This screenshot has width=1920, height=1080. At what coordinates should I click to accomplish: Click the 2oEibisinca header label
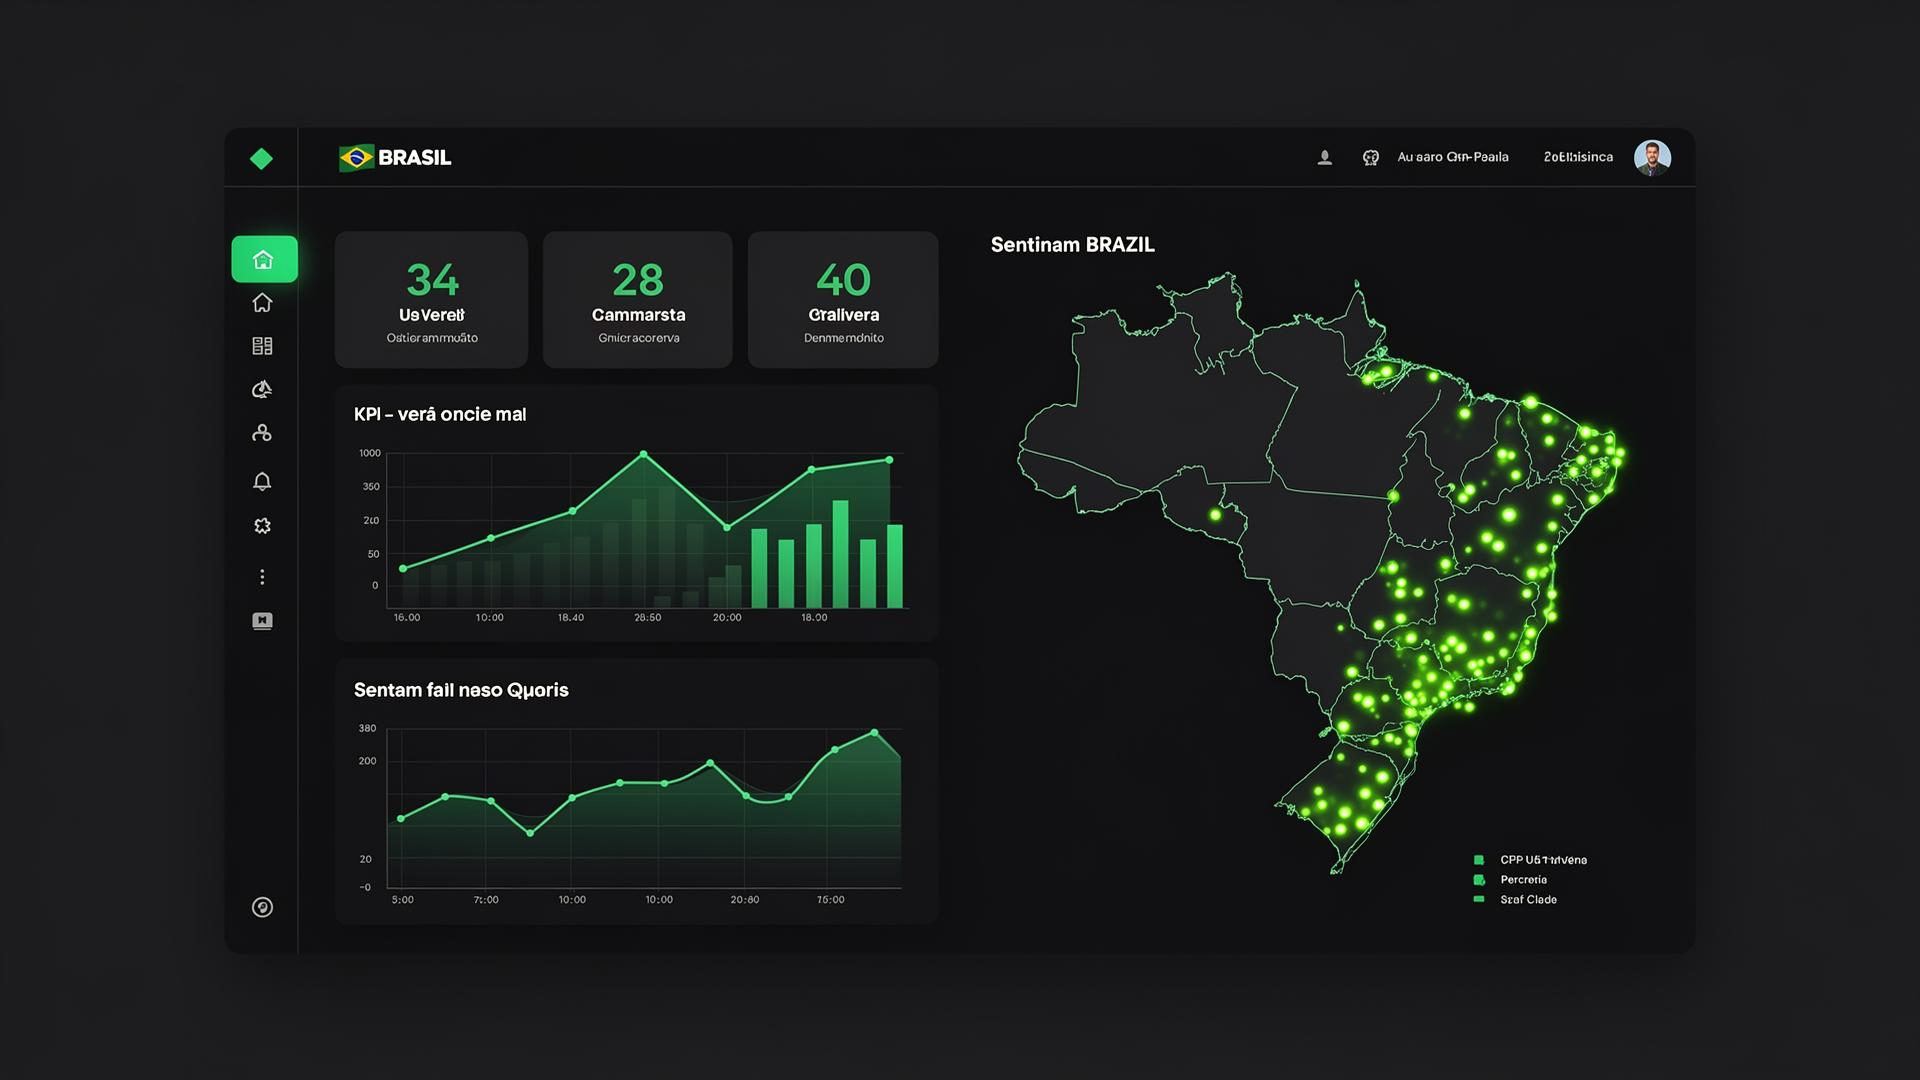click(1578, 157)
